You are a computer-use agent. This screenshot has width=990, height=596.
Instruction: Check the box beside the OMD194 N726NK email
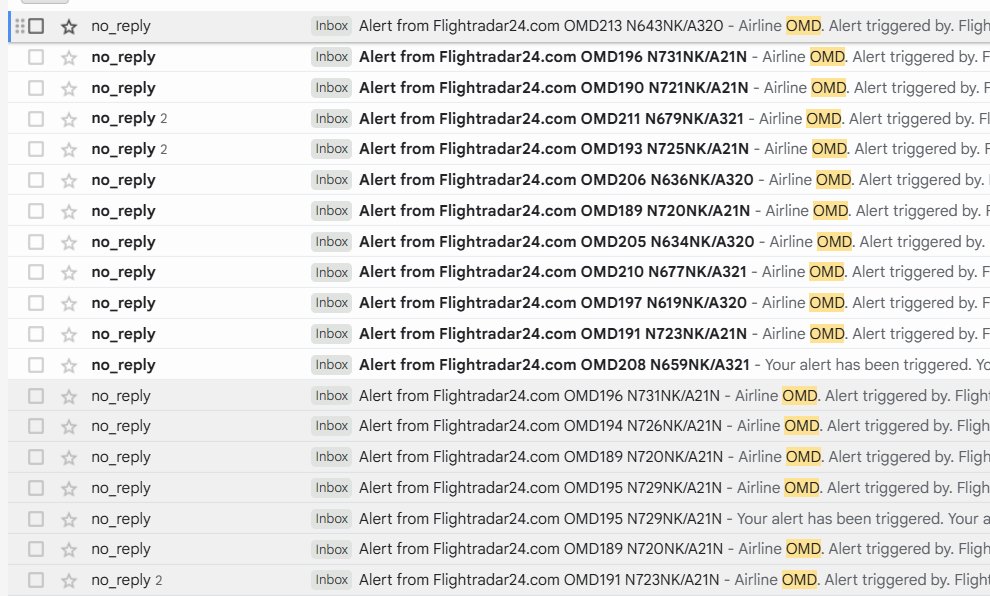click(x=36, y=426)
